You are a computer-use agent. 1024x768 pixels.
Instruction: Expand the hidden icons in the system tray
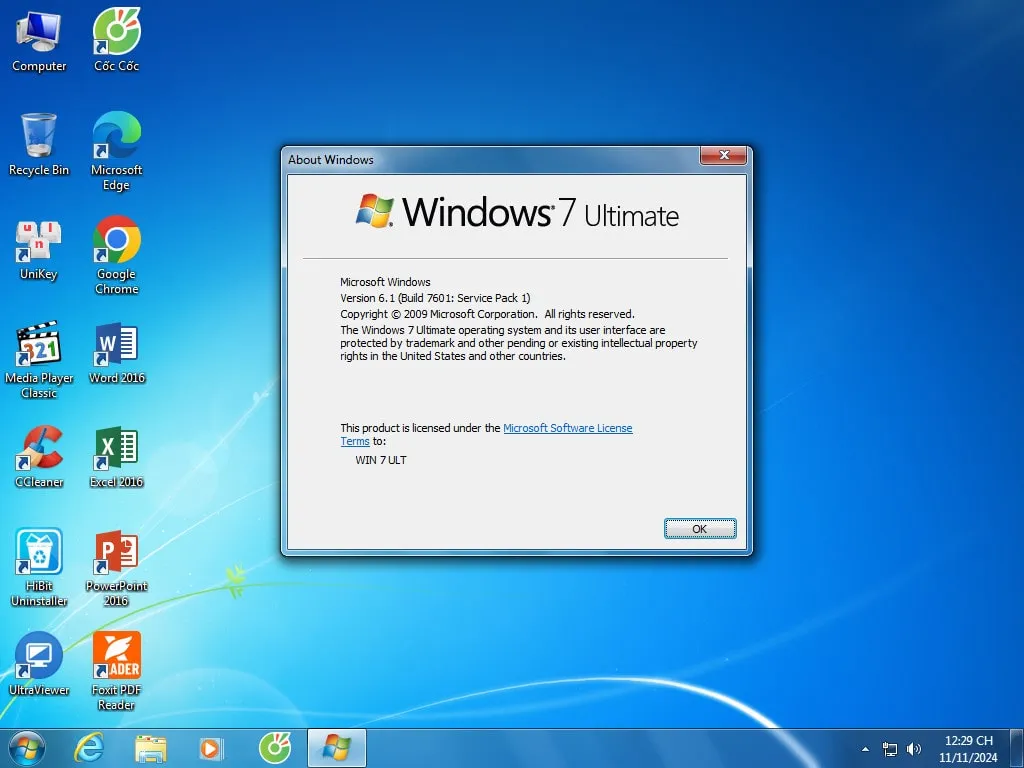coord(864,747)
